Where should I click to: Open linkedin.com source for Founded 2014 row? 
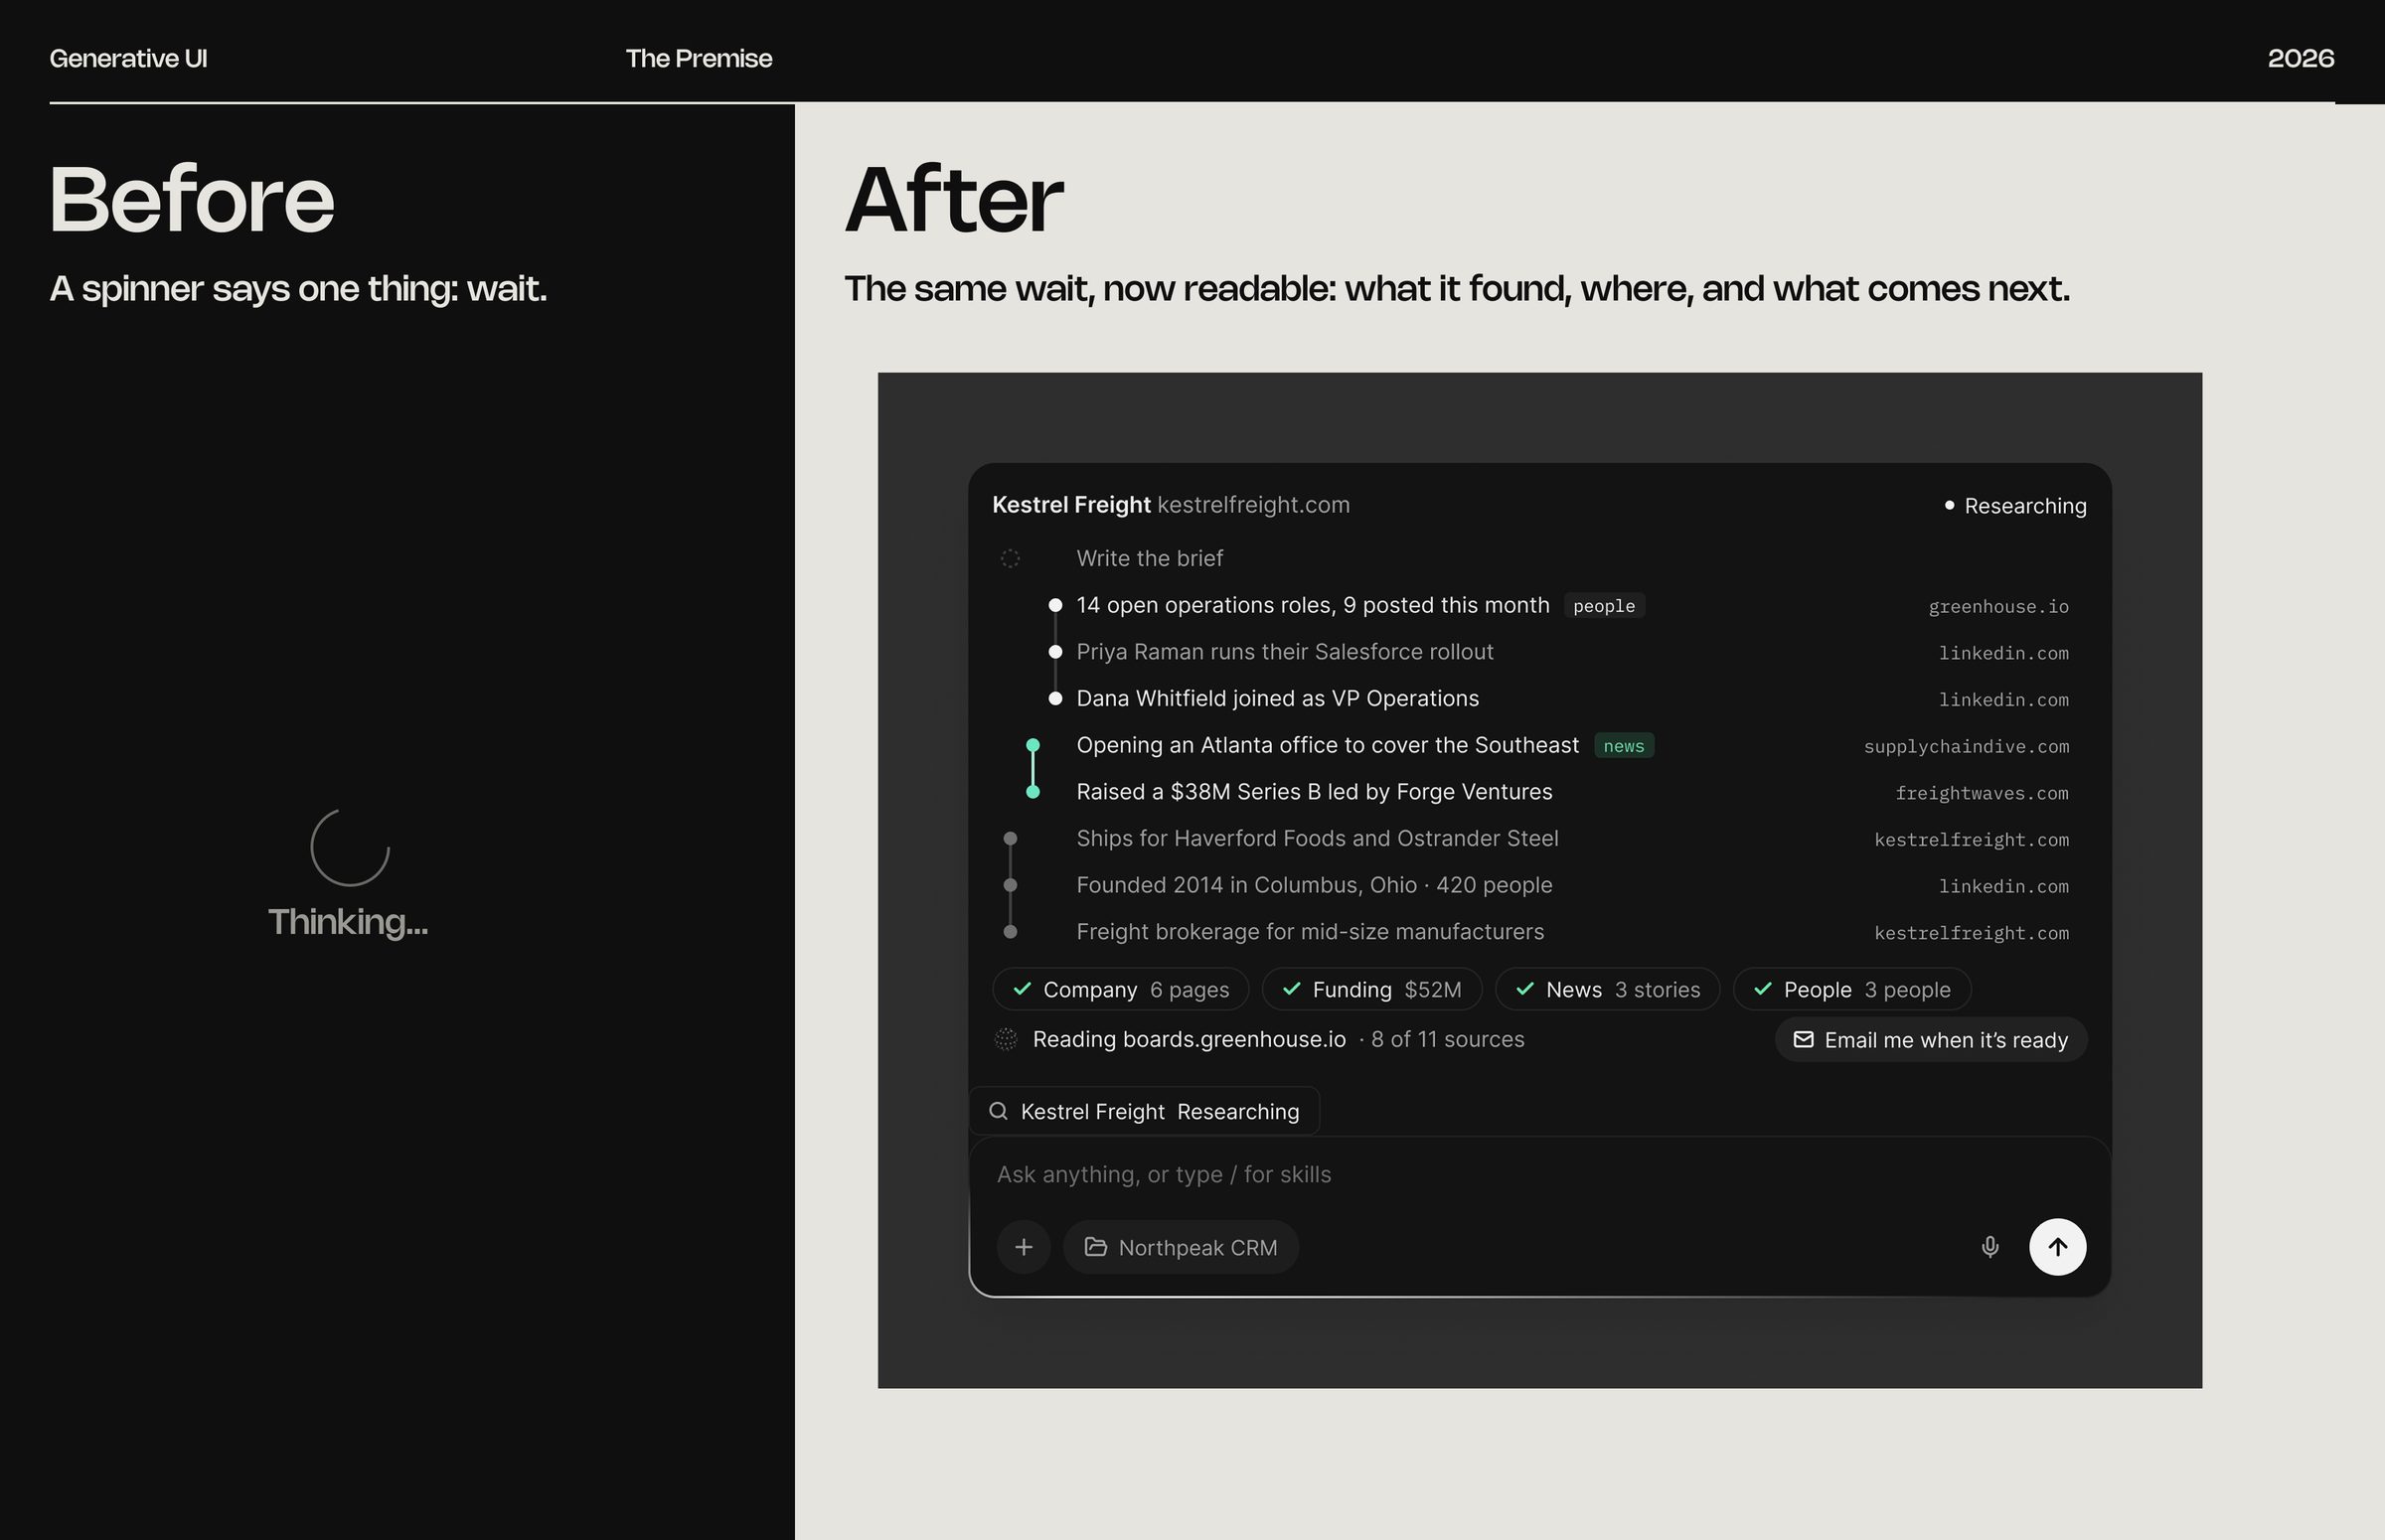[2003, 886]
